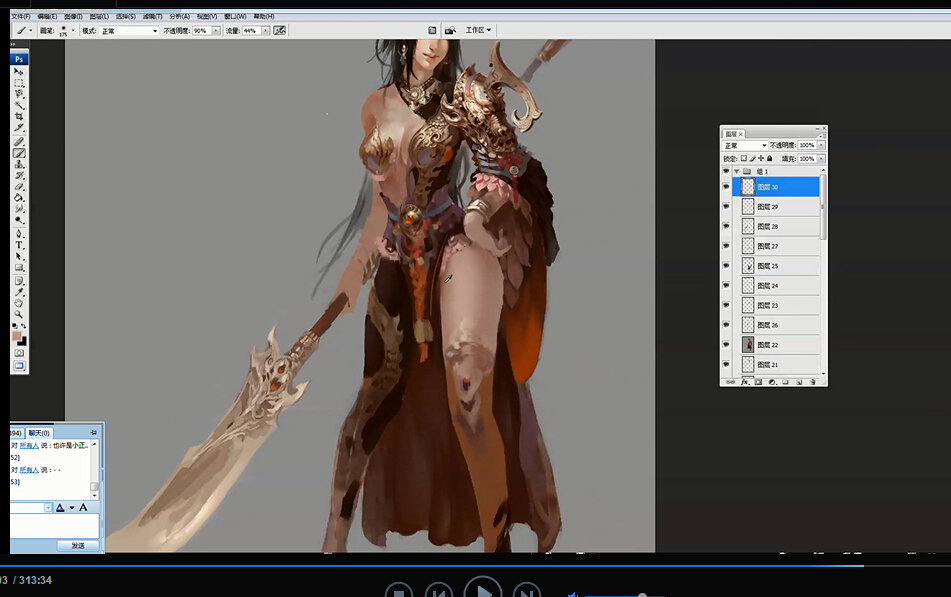Open the brush mode 正常 dropdown

130,31
